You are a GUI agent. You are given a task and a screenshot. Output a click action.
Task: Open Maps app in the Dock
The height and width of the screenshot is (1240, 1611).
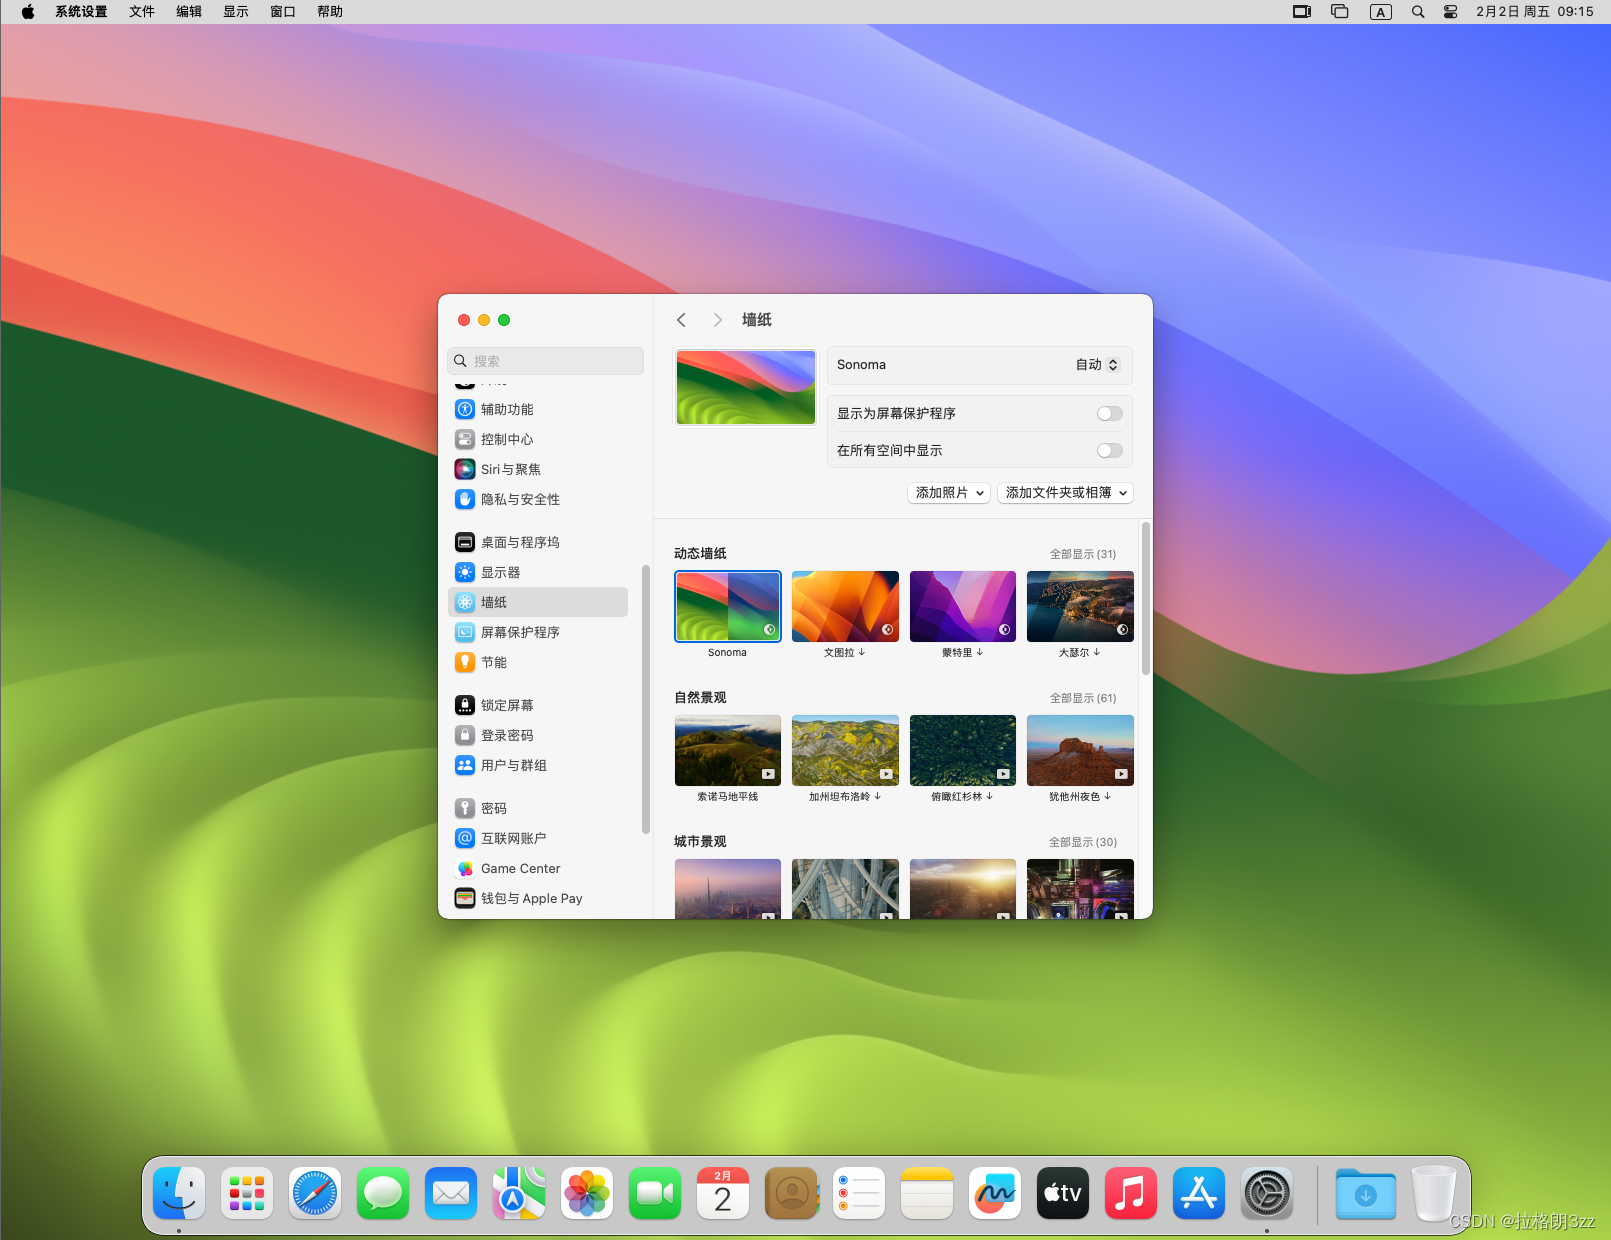pyautogui.click(x=519, y=1193)
